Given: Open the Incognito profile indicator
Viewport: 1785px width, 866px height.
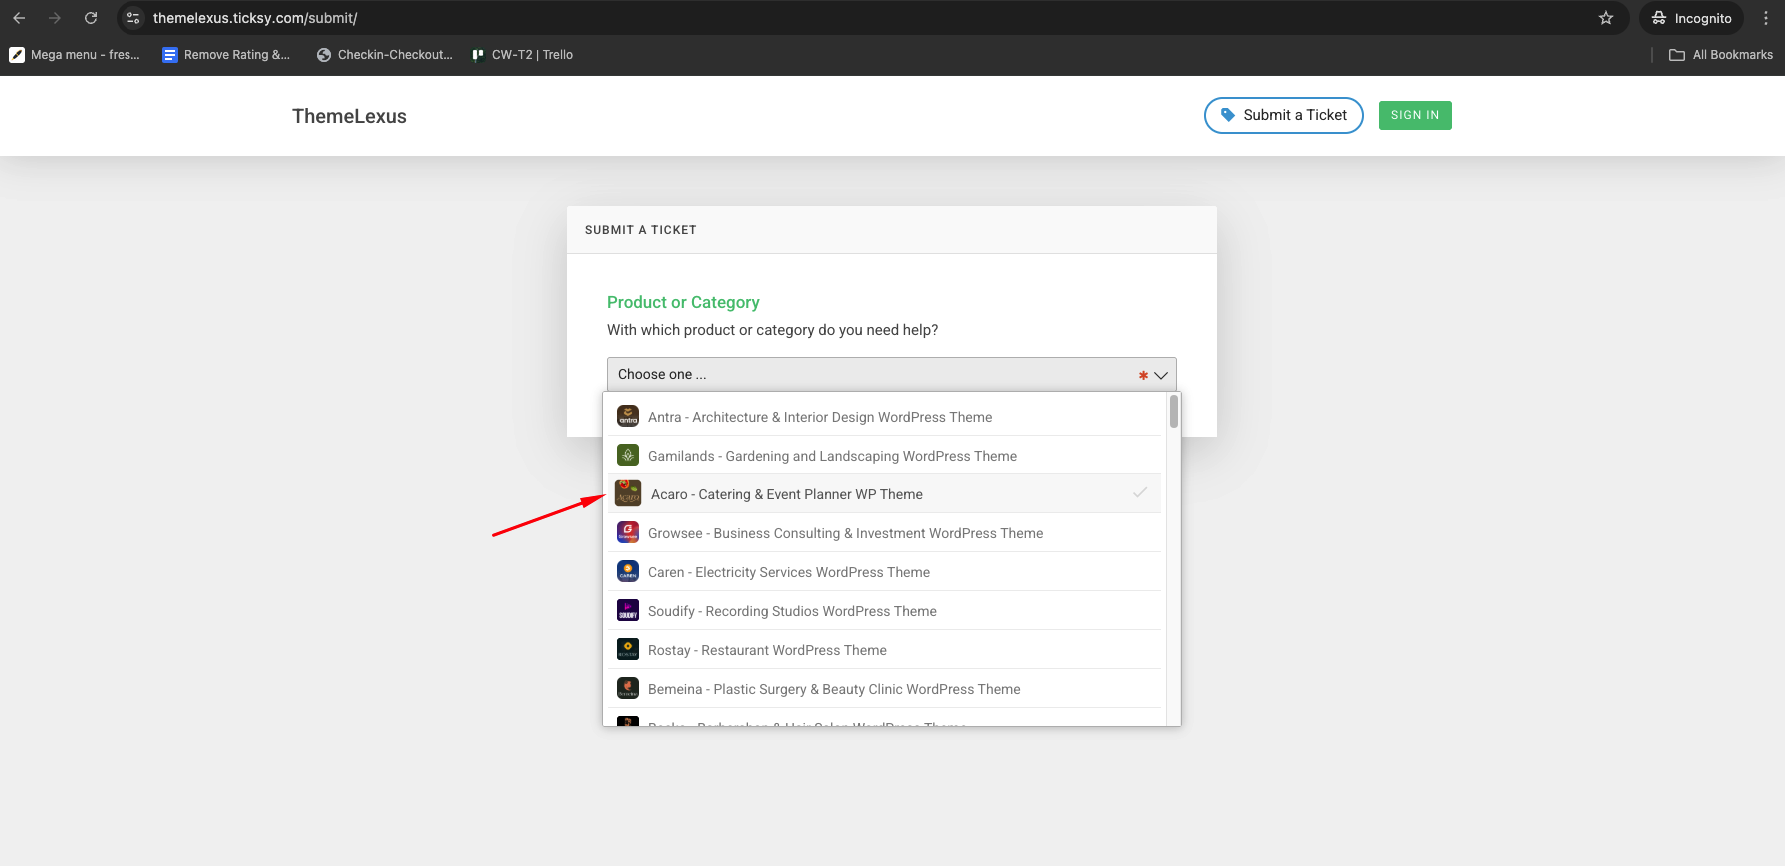Looking at the screenshot, I should (1691, 18).
